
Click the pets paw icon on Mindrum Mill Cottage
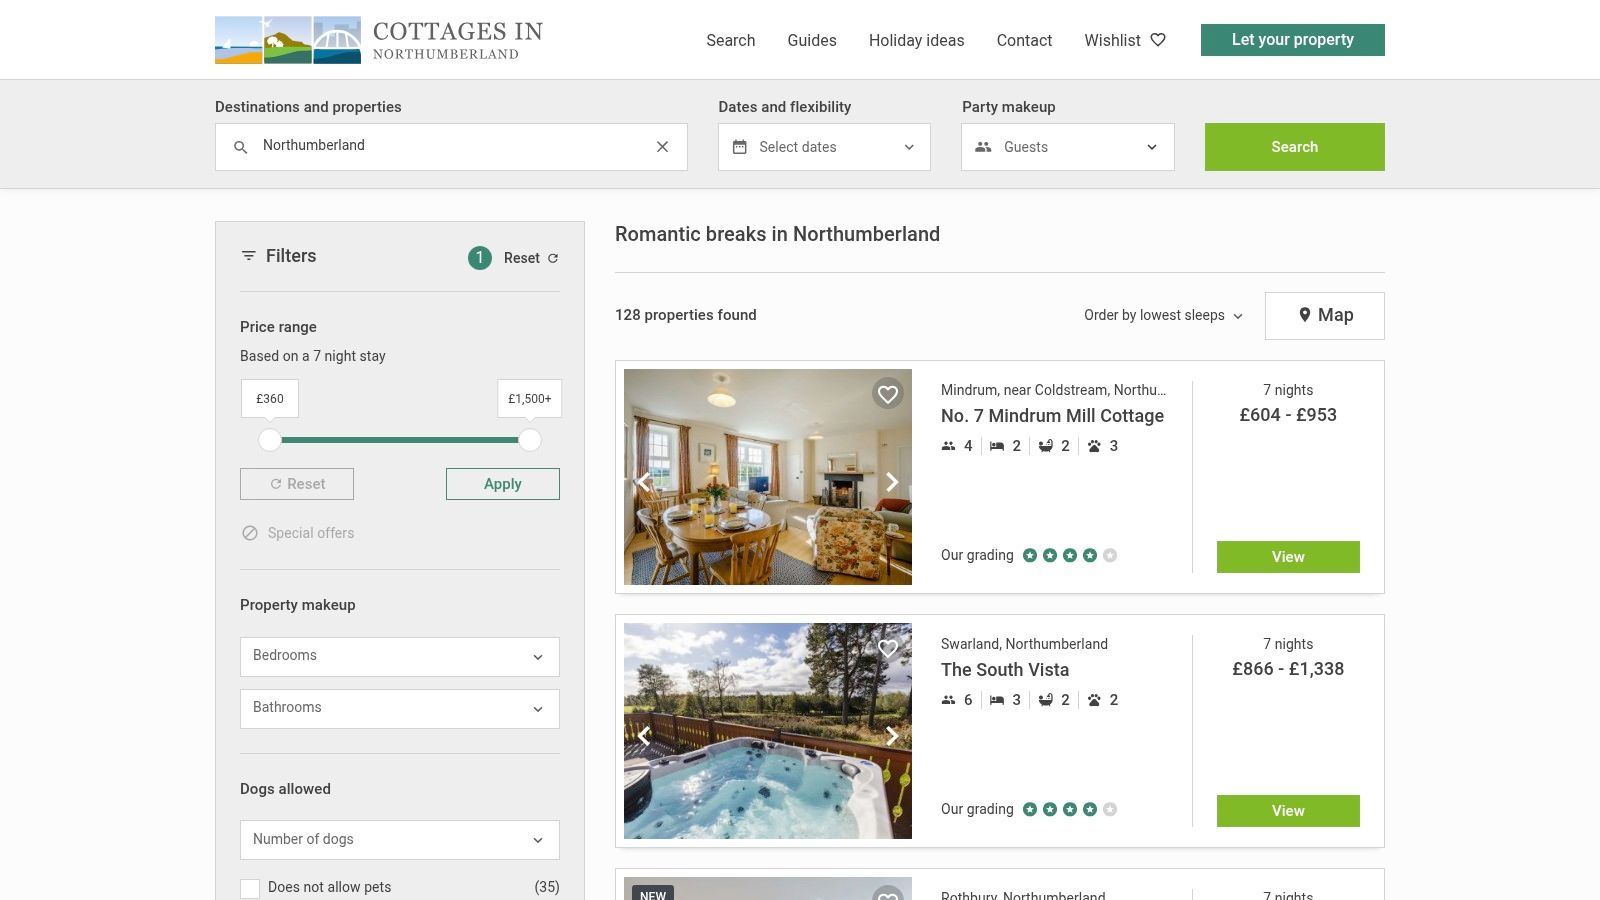[1094, 446]
